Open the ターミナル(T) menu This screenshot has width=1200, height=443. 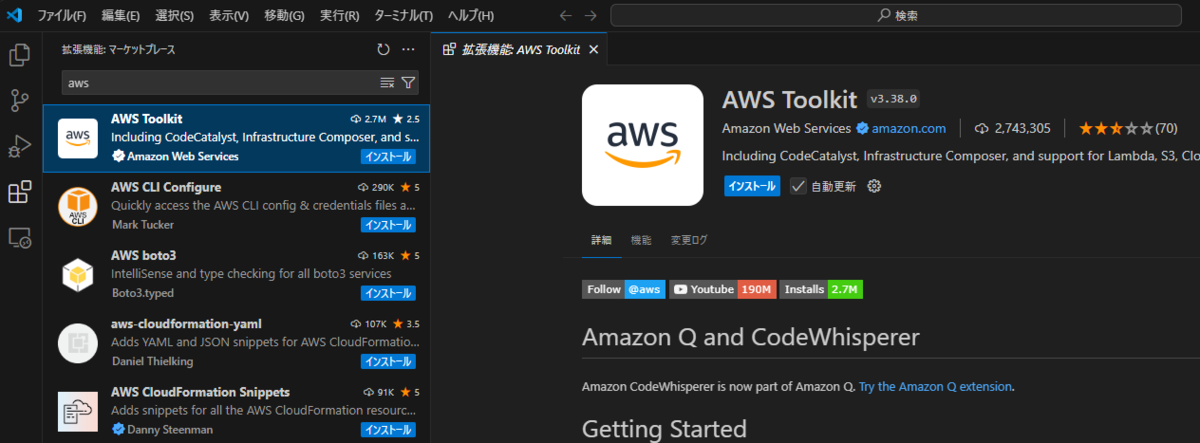[403, 15]
